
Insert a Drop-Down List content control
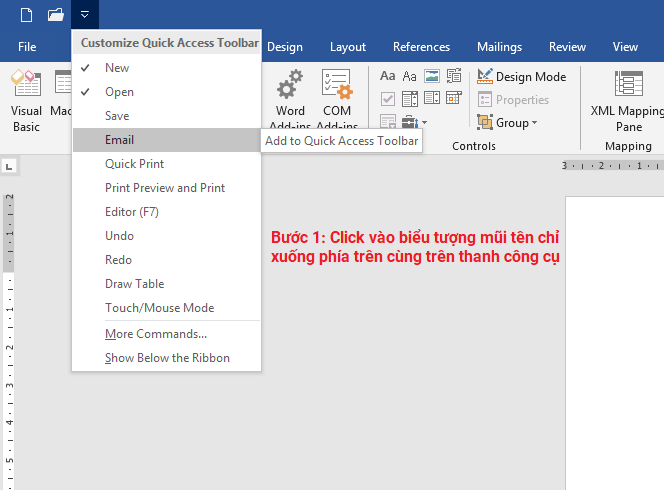pyautogui.click(x=432, y=99)
